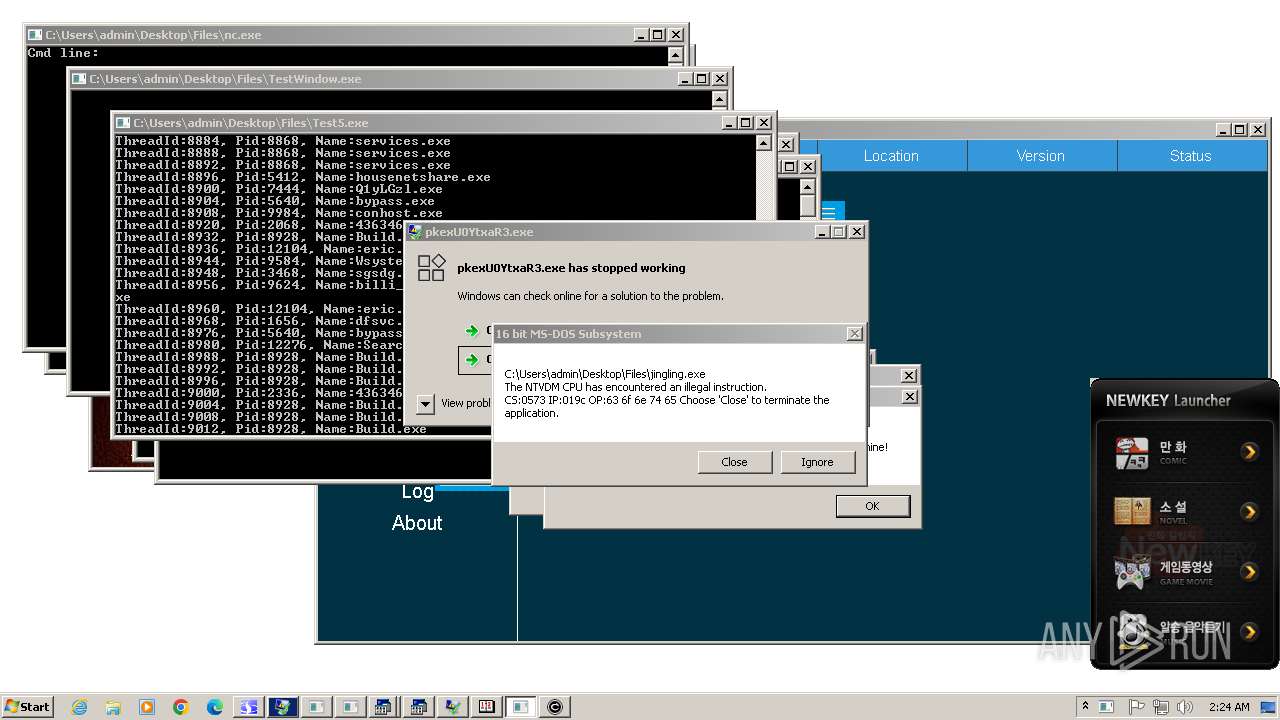Click OK in the message box behind

(x=872, y=506)
